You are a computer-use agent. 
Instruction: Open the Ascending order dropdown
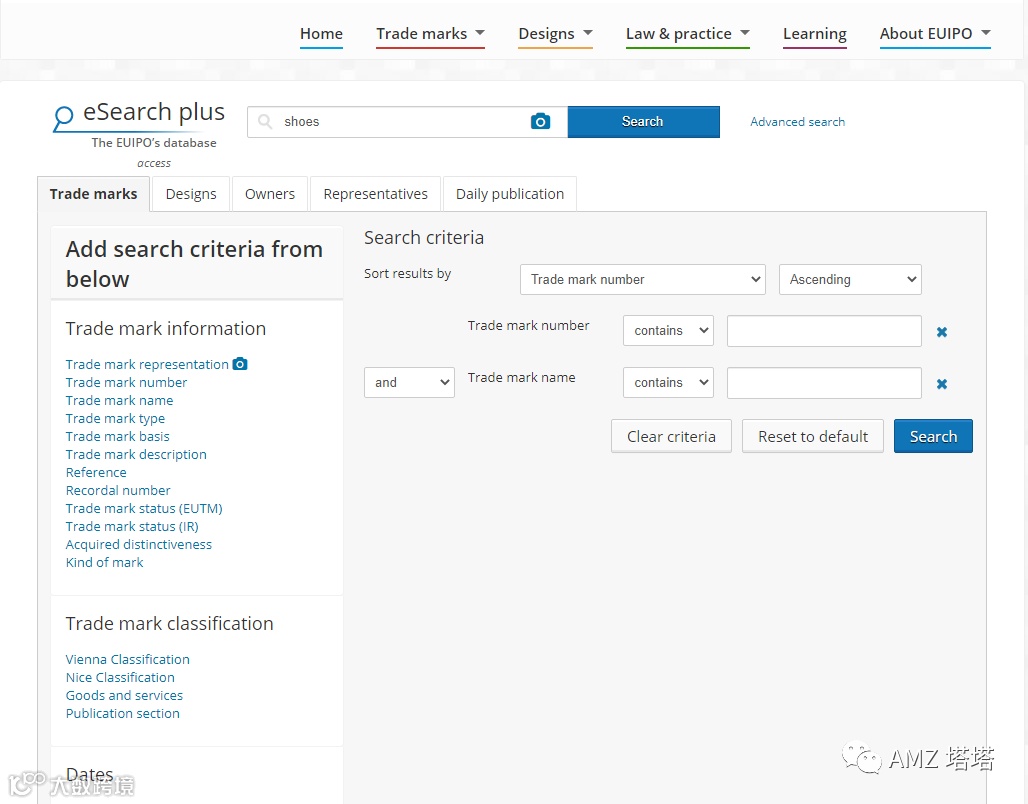pos(850,279)
